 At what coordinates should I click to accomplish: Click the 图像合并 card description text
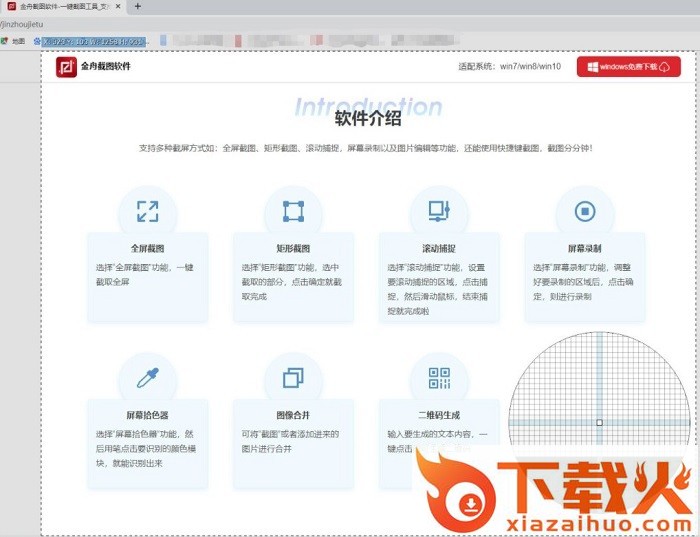[290, 441]
